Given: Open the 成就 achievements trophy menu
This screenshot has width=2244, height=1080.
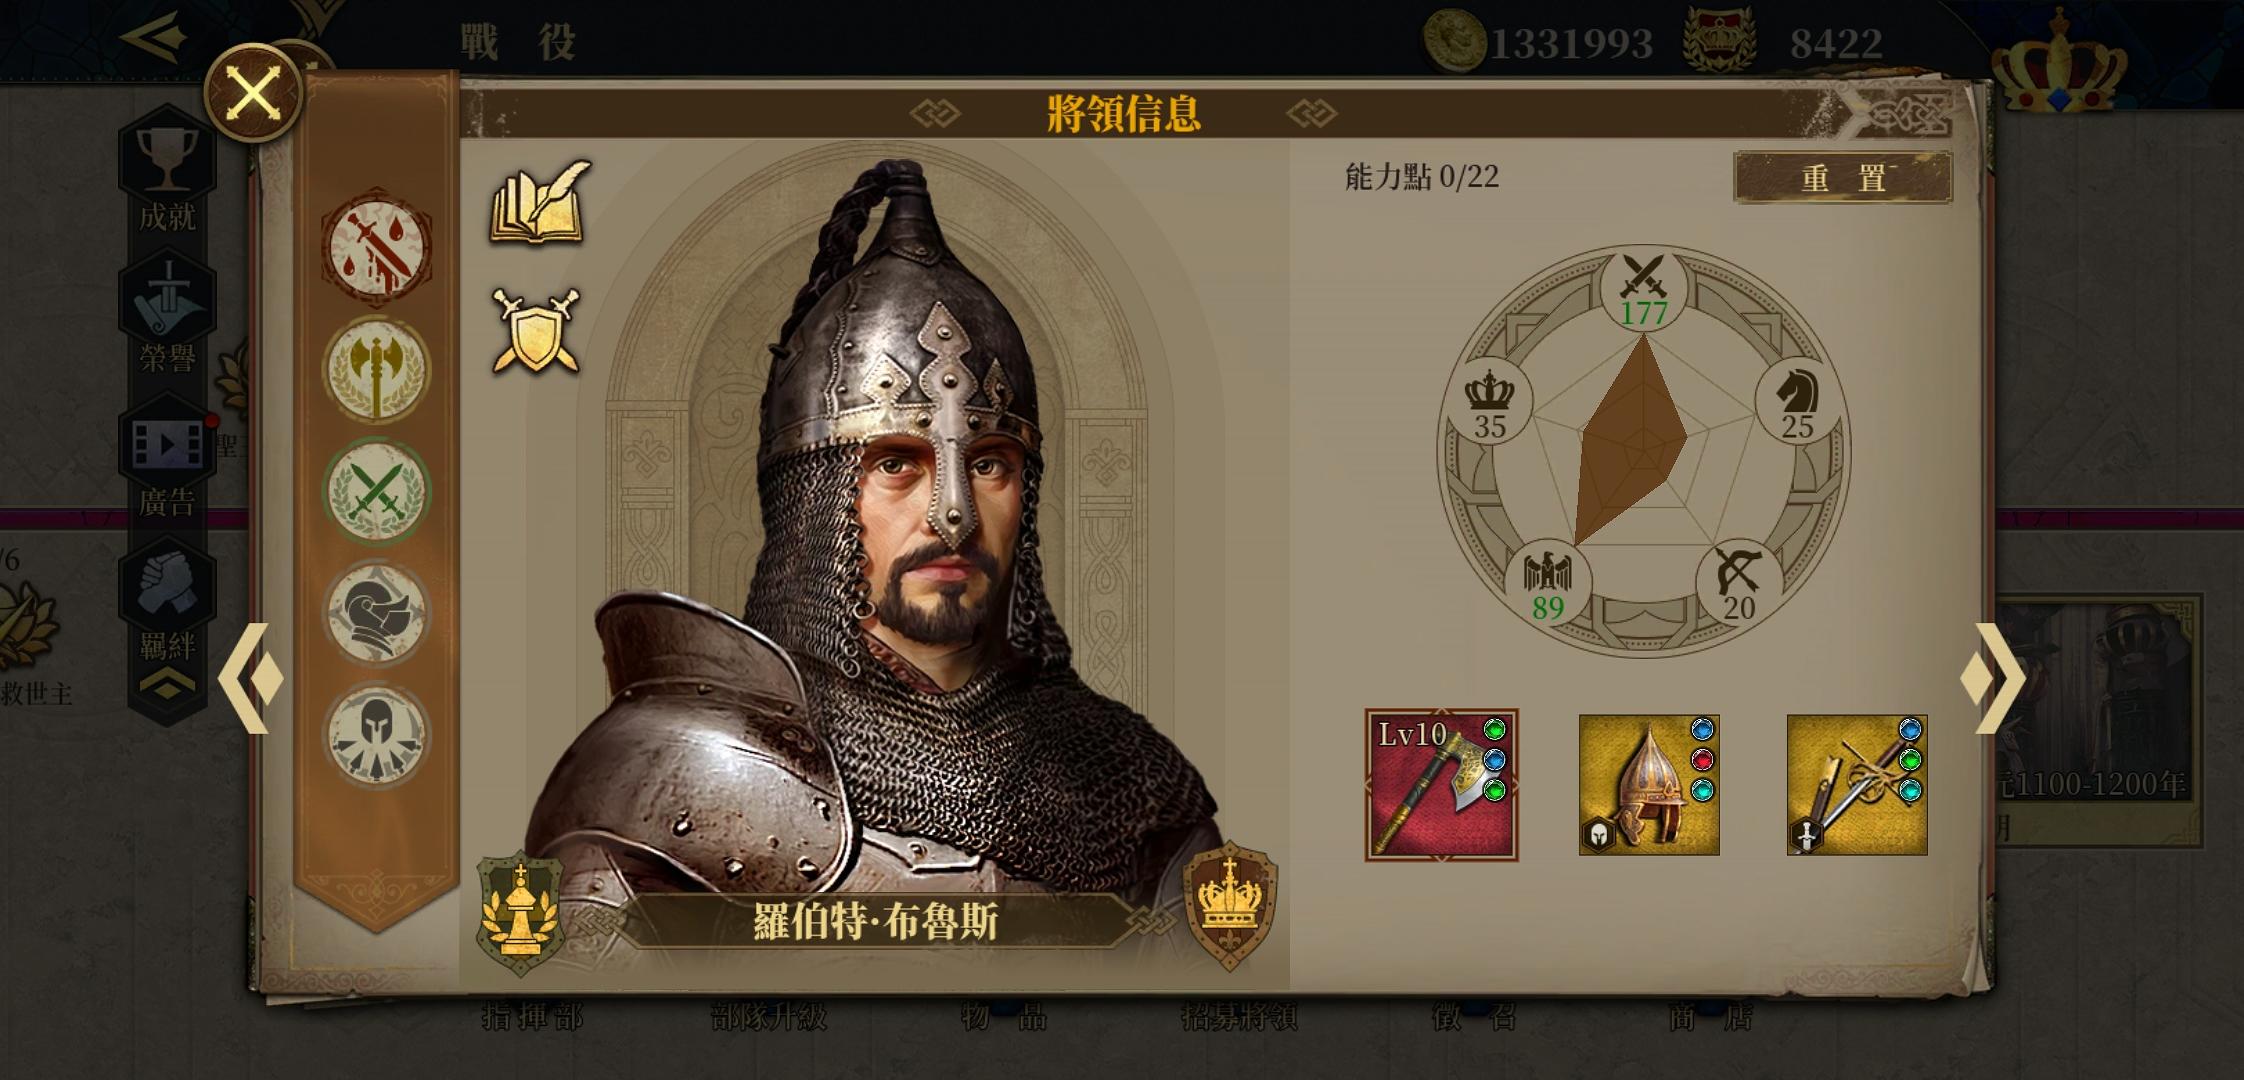Looking at the screenshot, I should (167, 172).
